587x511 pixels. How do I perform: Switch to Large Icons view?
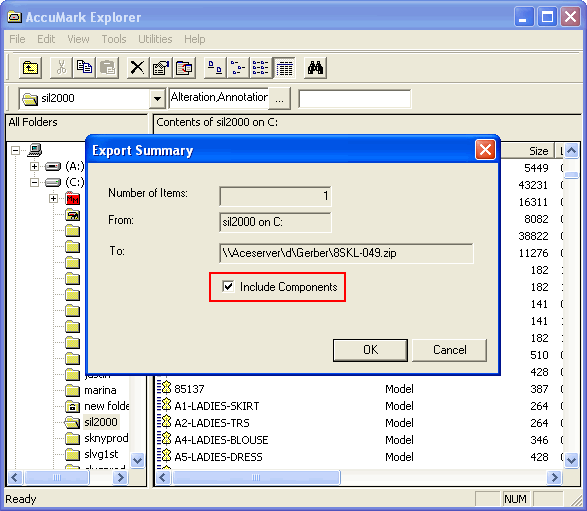click(215, 68)
